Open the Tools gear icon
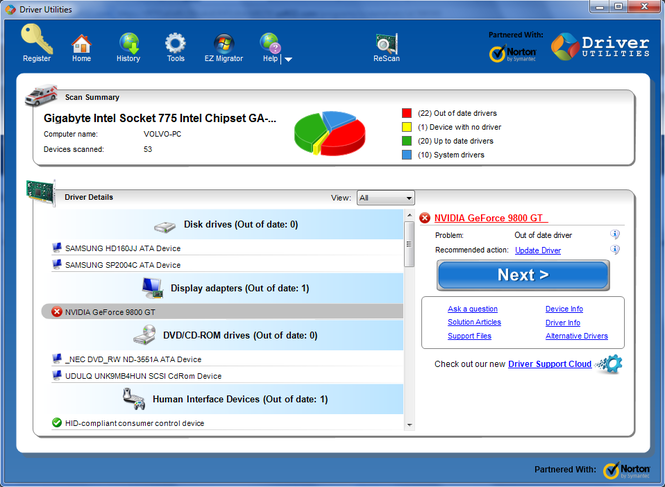This screenshot has height=487, width=665. (175, 43)
